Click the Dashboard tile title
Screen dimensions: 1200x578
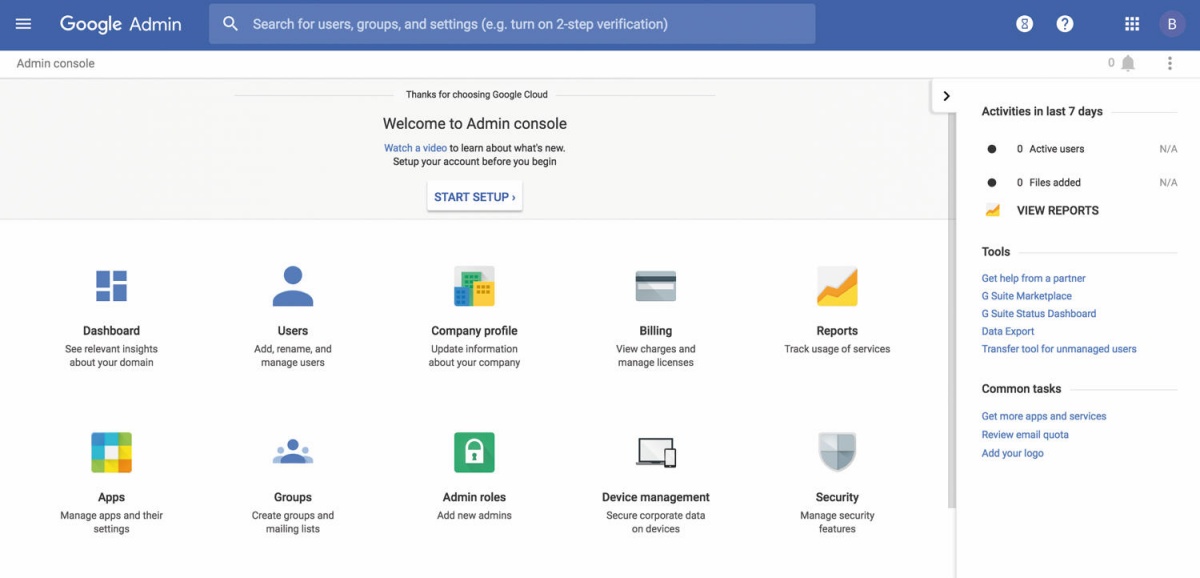[x=111, y=331]
